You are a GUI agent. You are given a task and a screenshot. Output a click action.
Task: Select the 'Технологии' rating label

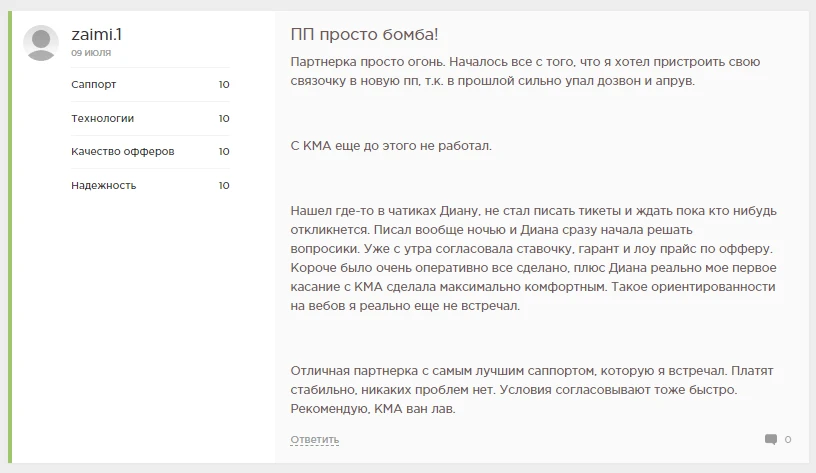[103, 118]
